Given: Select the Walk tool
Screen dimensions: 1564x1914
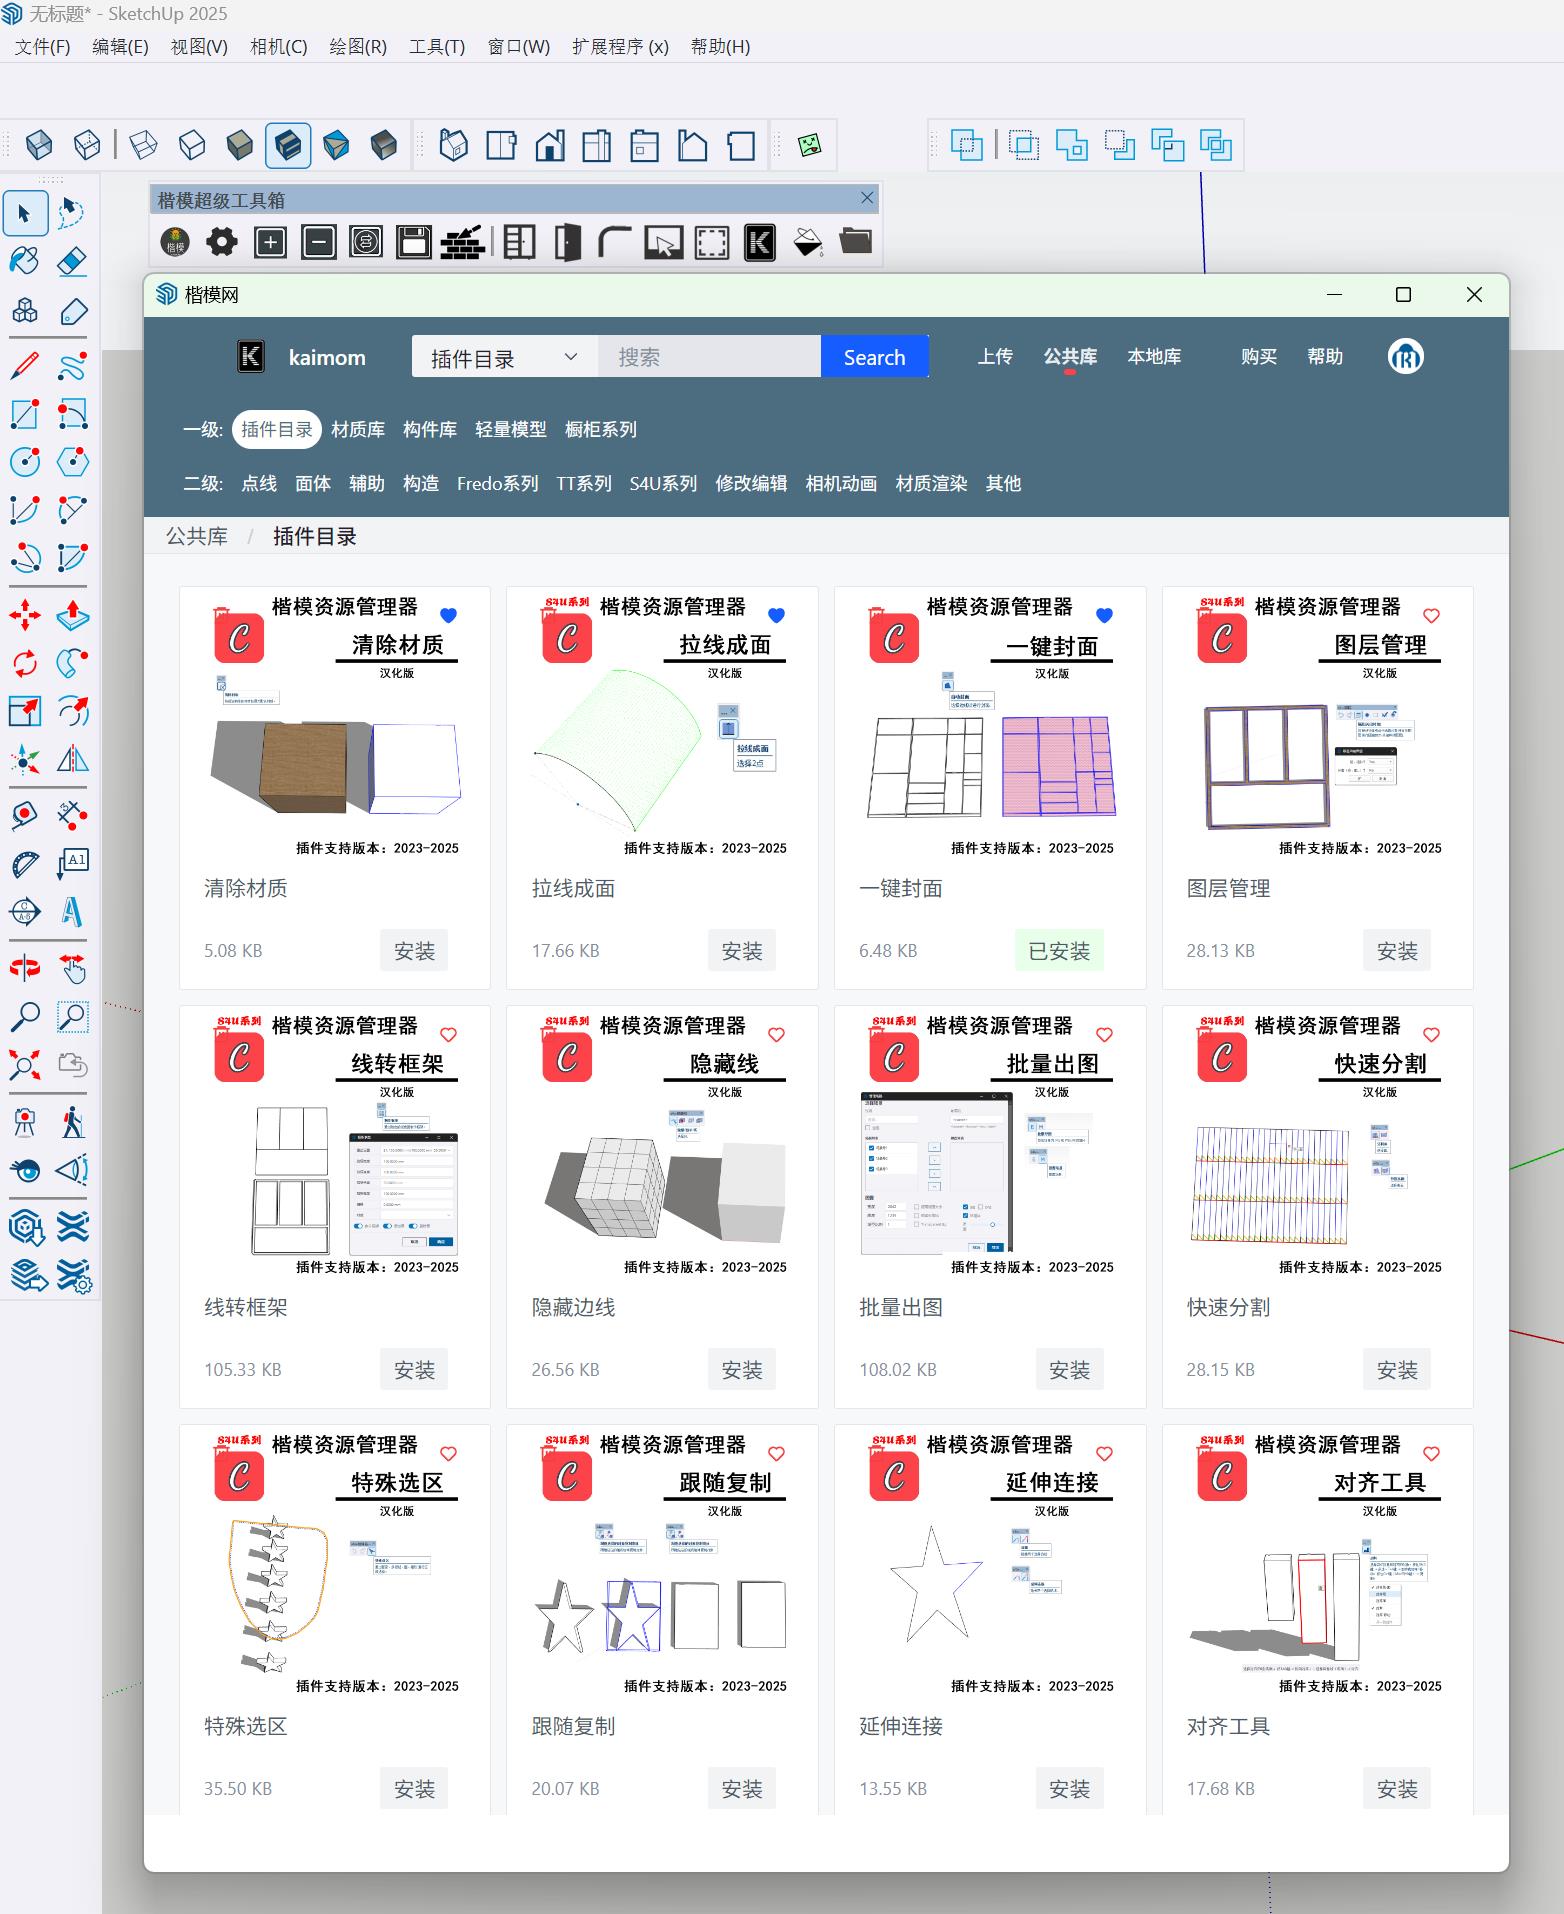Looking at the screenshot, I should [x=73, y=1121].
